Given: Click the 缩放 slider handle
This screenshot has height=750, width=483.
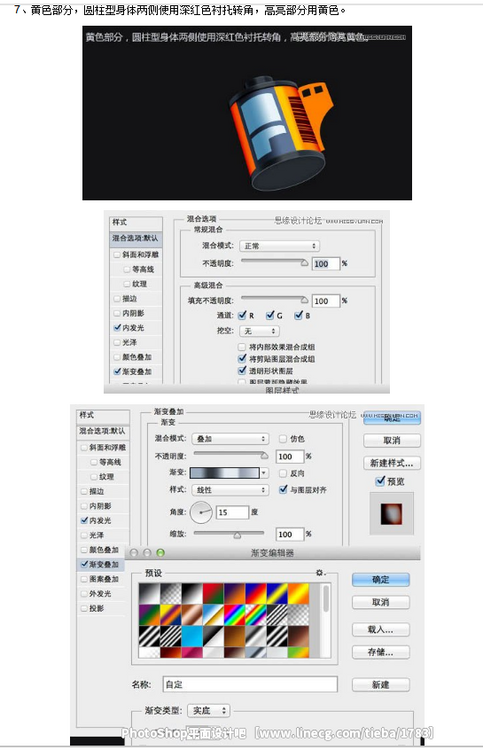Looking at the screenshot, I should [x=237, y=535].
